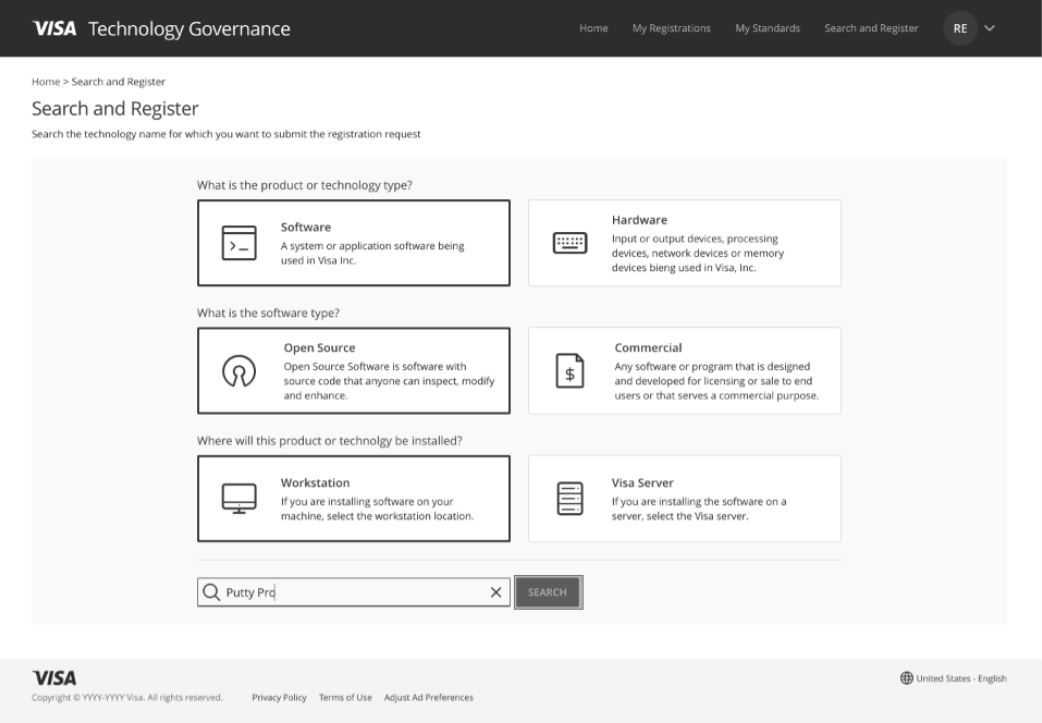Open My Registrations in top navigation
Viewport: 1042px width, 723px height.
pyautogui.click(x=671, y=29)
